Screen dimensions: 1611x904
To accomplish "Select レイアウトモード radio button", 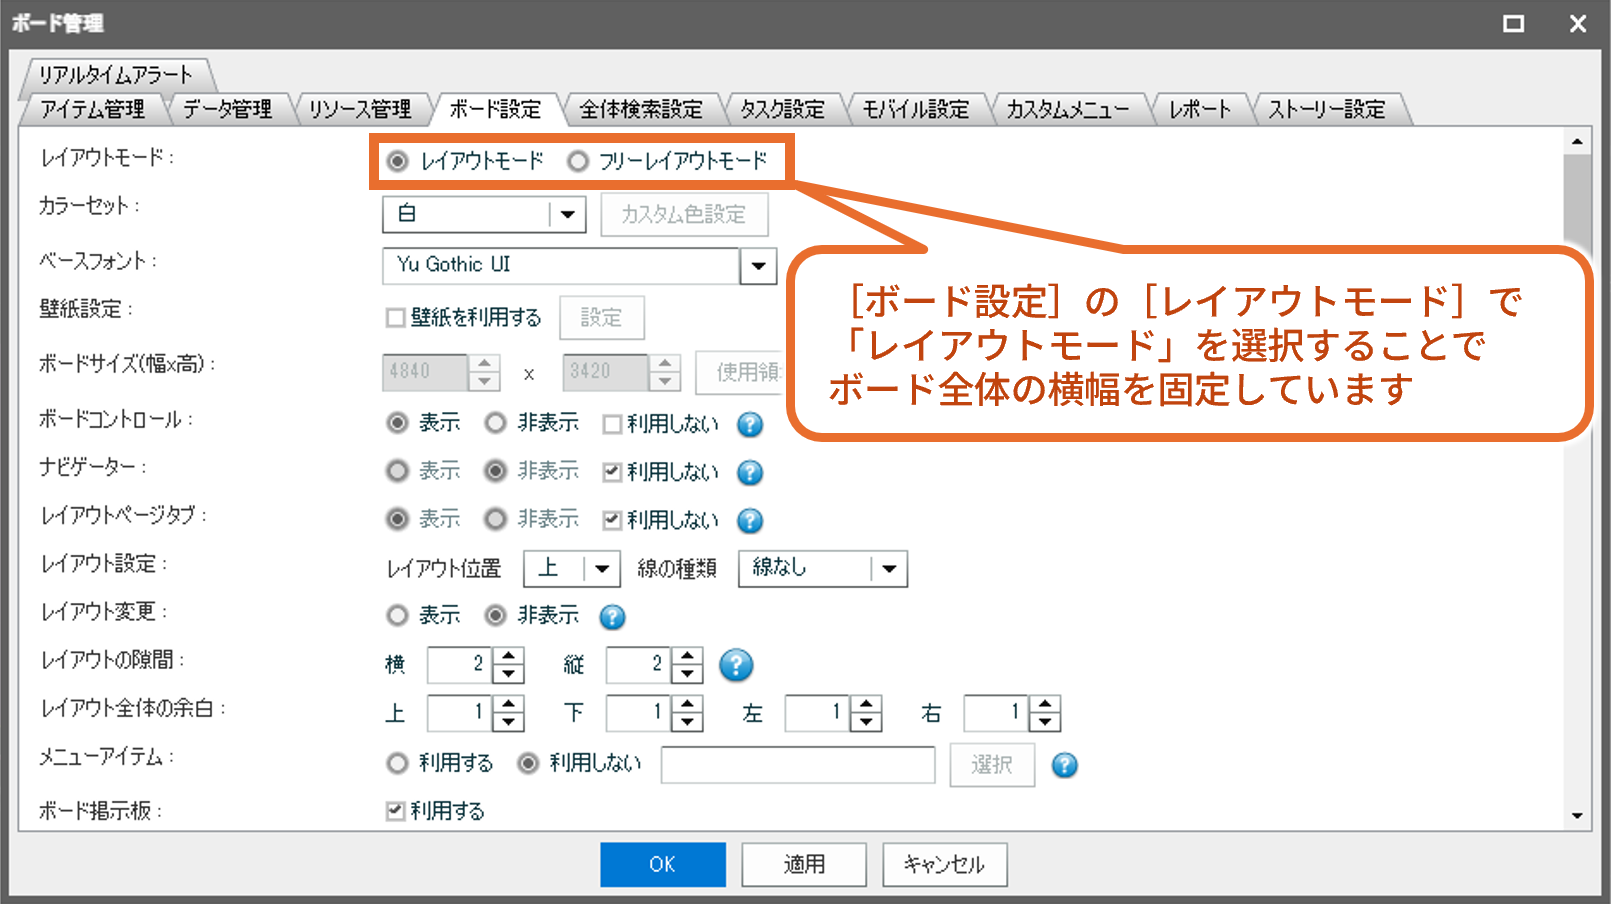I will pyautogui.click(x=398, y=161).
